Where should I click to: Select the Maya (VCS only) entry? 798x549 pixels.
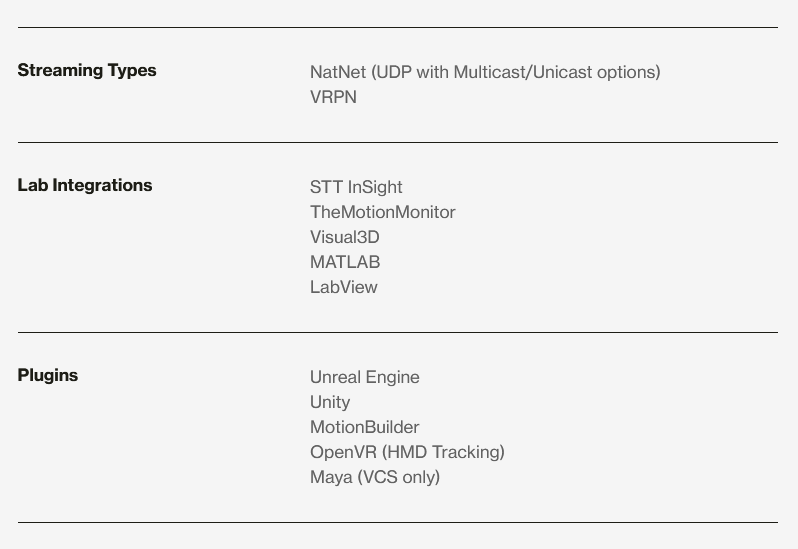(x=375, y=477)
